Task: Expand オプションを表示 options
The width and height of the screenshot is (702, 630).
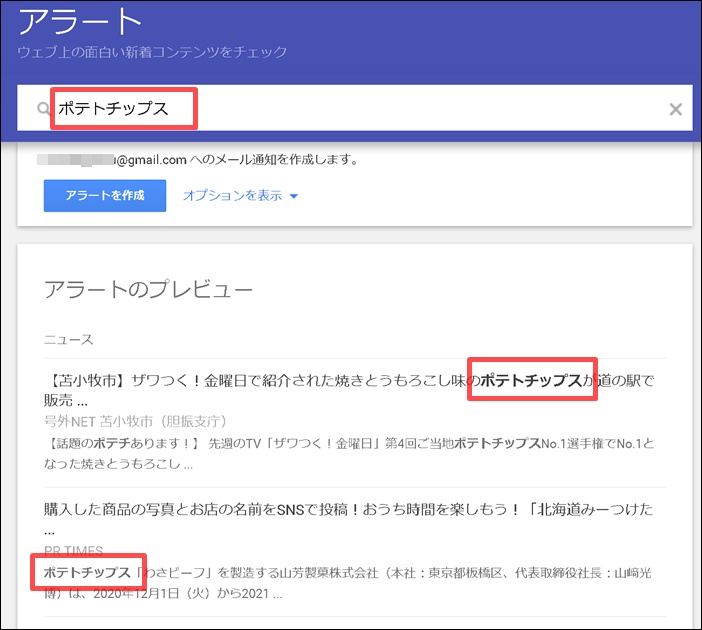Action: coord(232,195)
